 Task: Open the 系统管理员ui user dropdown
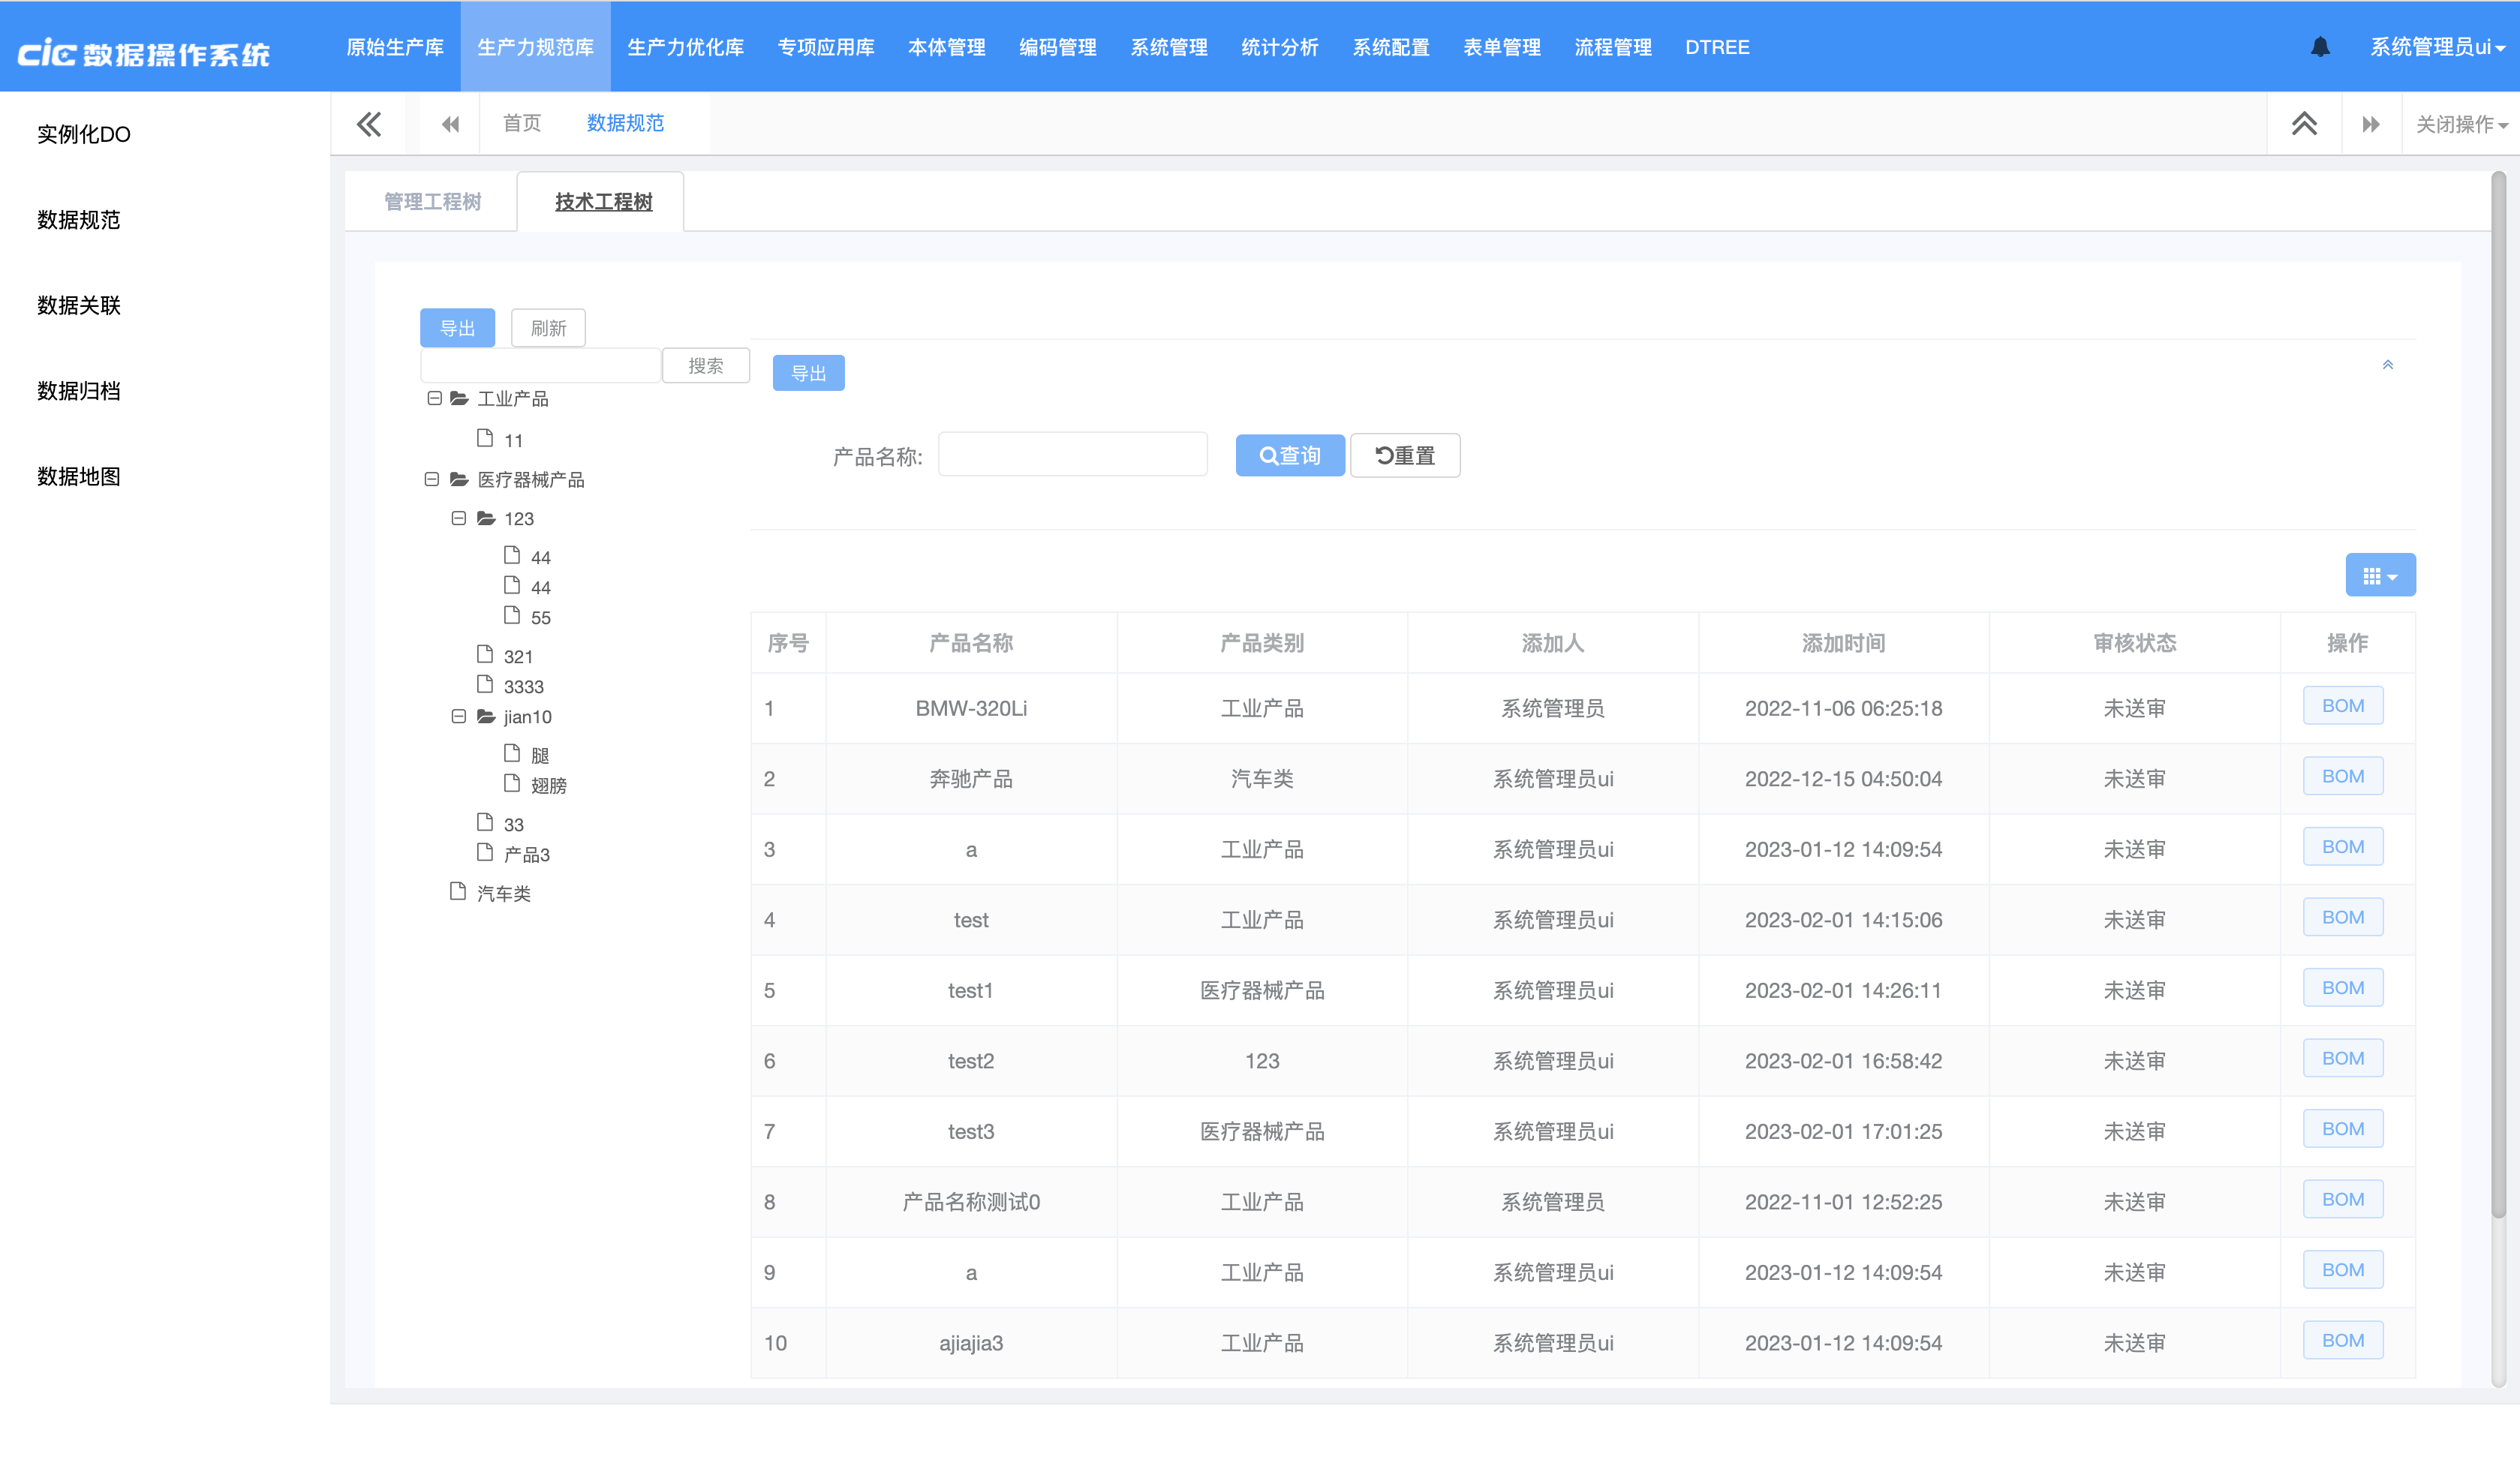click(x=2437, y=47)
